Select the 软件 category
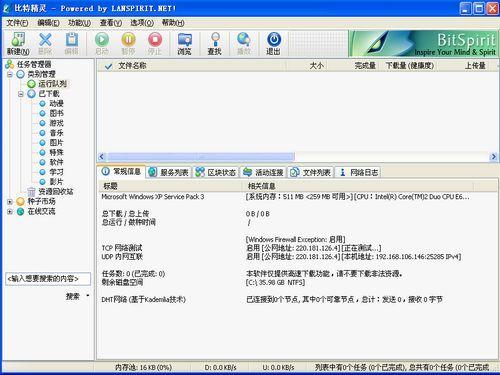The height and width of the screenshot is (375, 500). [x=56, y=162]
